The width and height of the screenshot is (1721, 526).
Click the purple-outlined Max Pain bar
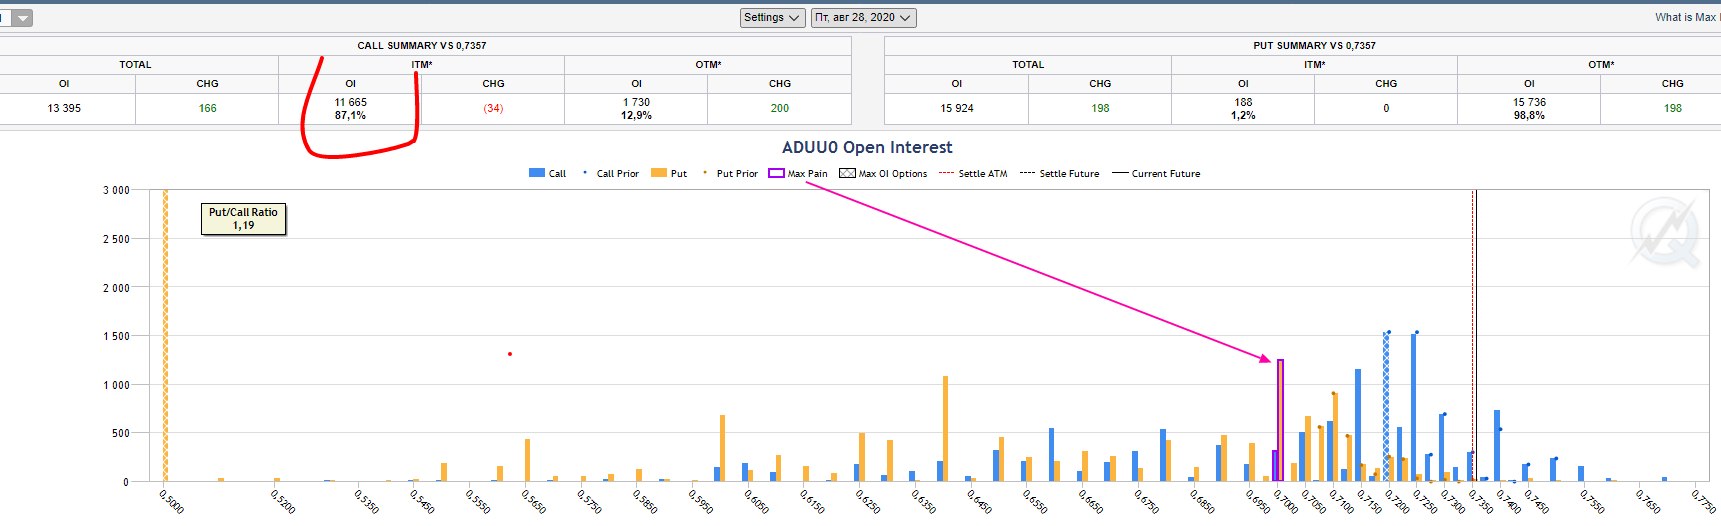(1280, 420)
